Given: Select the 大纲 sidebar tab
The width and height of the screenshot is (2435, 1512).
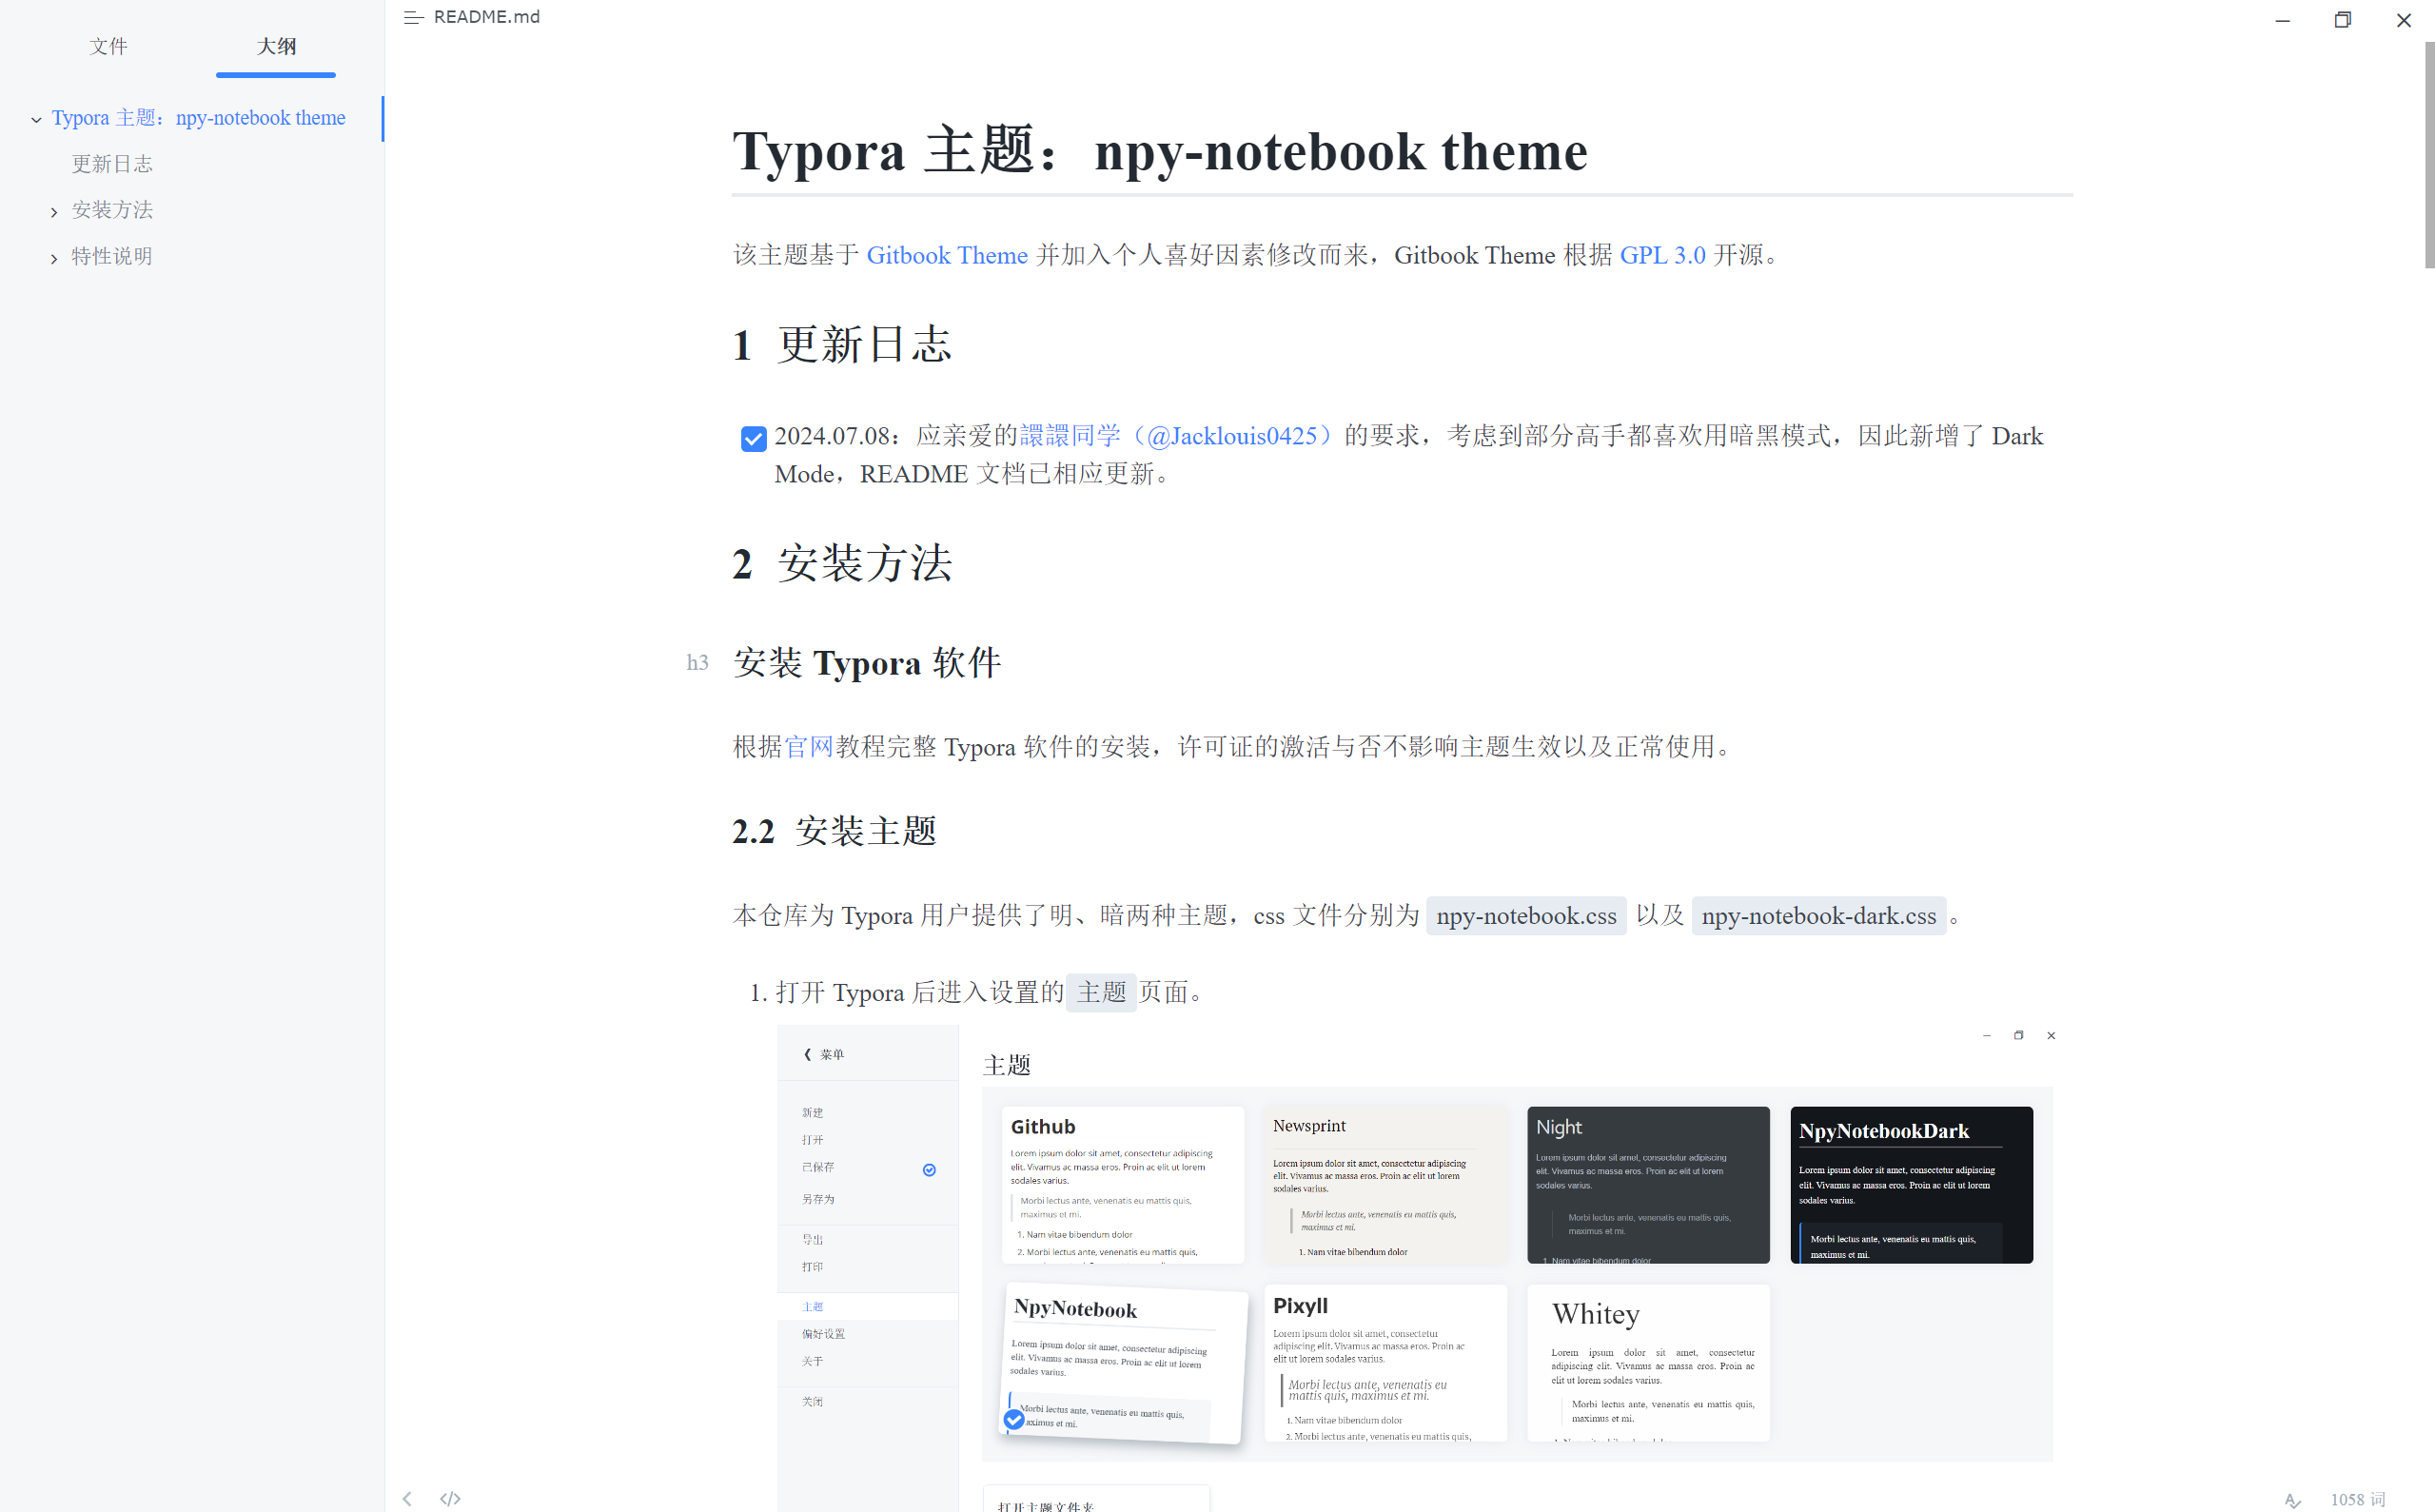Looking at the screenshot, I should 276,46.
